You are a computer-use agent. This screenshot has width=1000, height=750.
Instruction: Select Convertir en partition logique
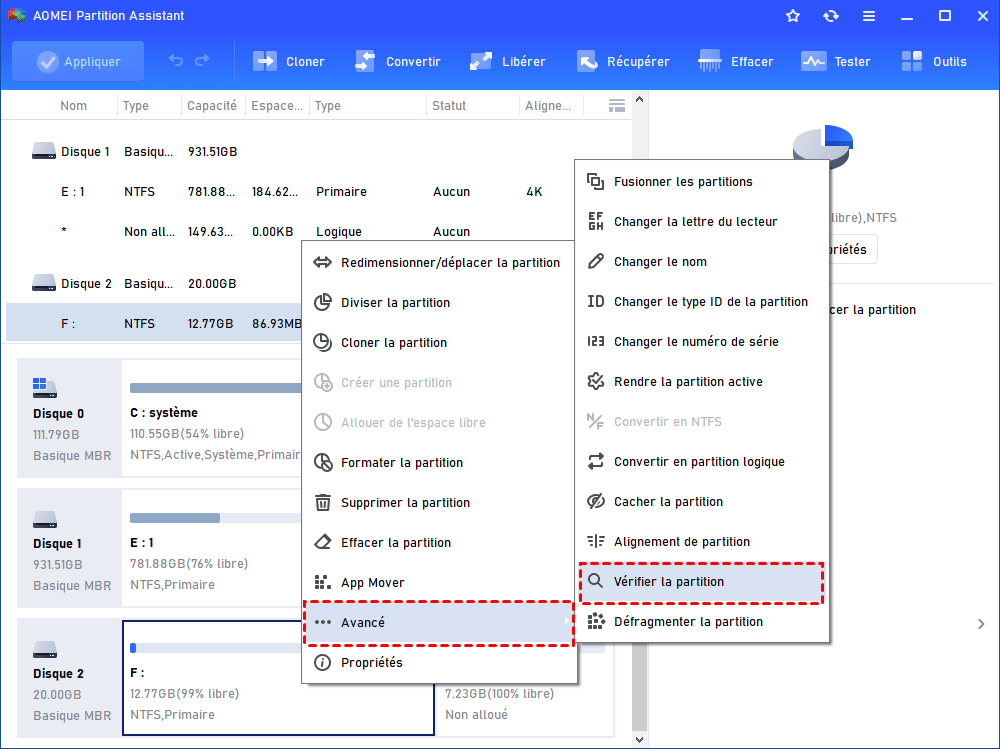702,462
